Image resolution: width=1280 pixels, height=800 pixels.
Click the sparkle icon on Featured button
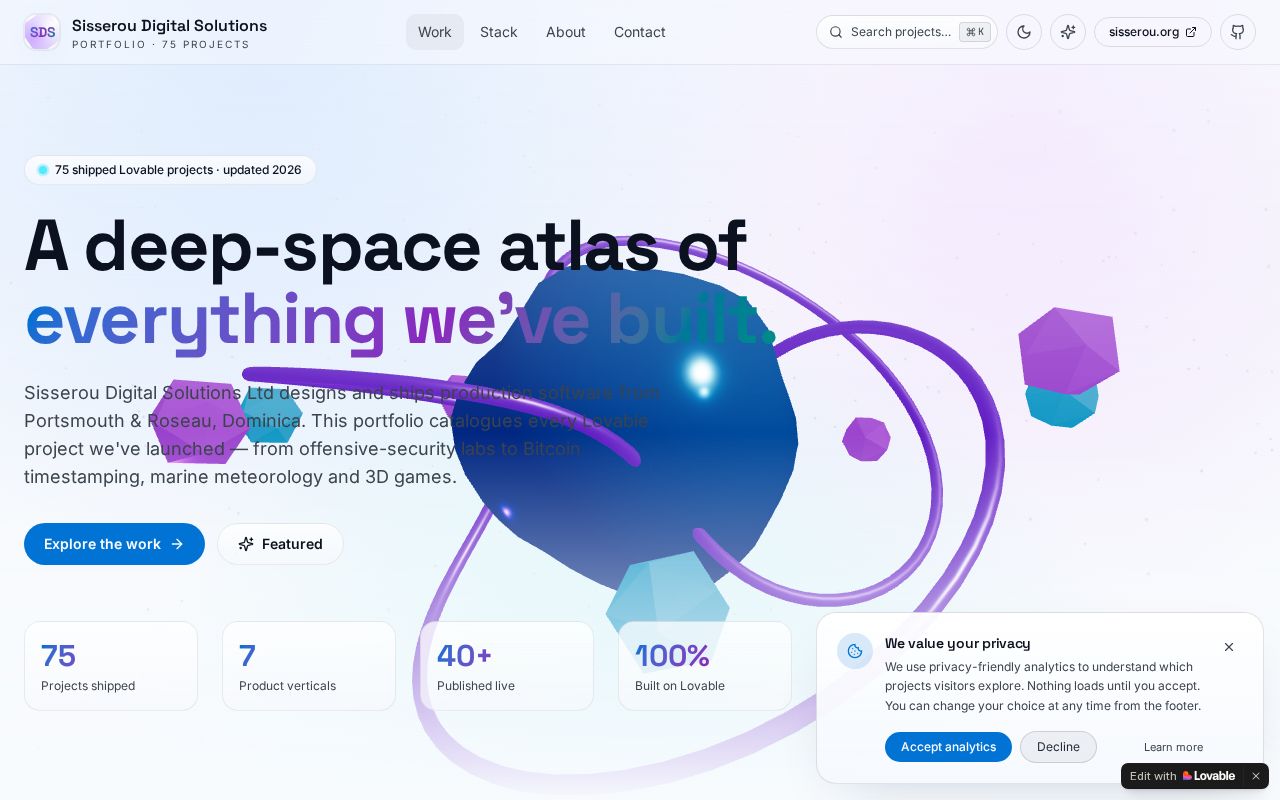click(246, 544)
